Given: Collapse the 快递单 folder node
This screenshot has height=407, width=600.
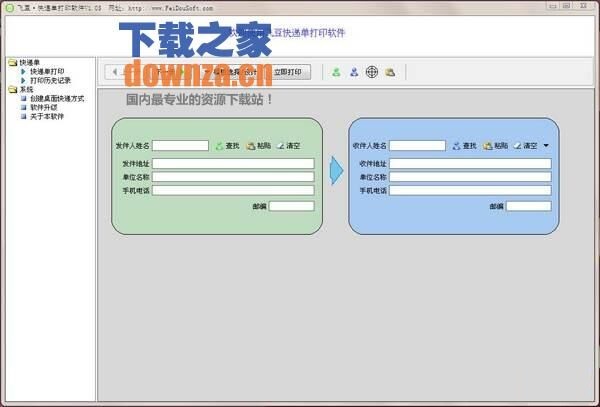Looking at the screenshot, I should click(x=13, y=62).
